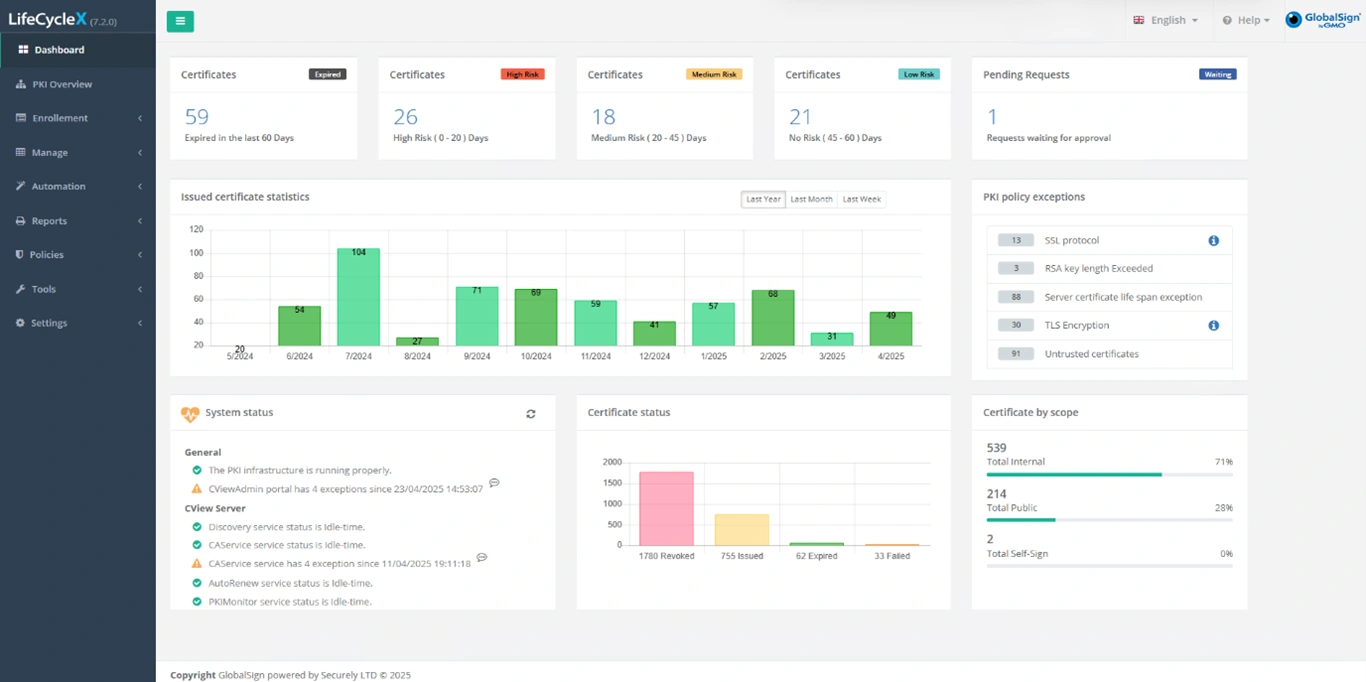Viewport: 1366px width, 682px height.
Task: Open the English language dropdown
Action: [1165, 20]
